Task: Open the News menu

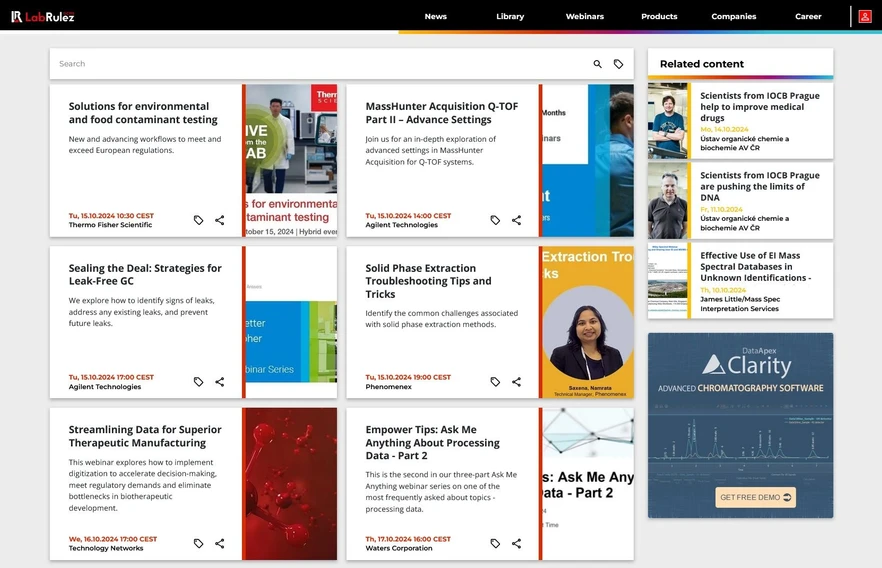Action: 435,16
